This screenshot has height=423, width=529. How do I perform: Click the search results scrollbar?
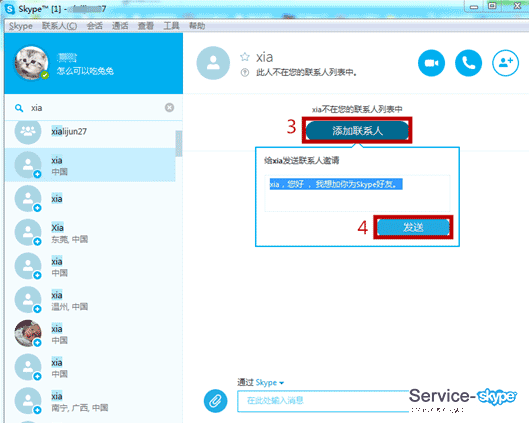[x=179, y=143]
